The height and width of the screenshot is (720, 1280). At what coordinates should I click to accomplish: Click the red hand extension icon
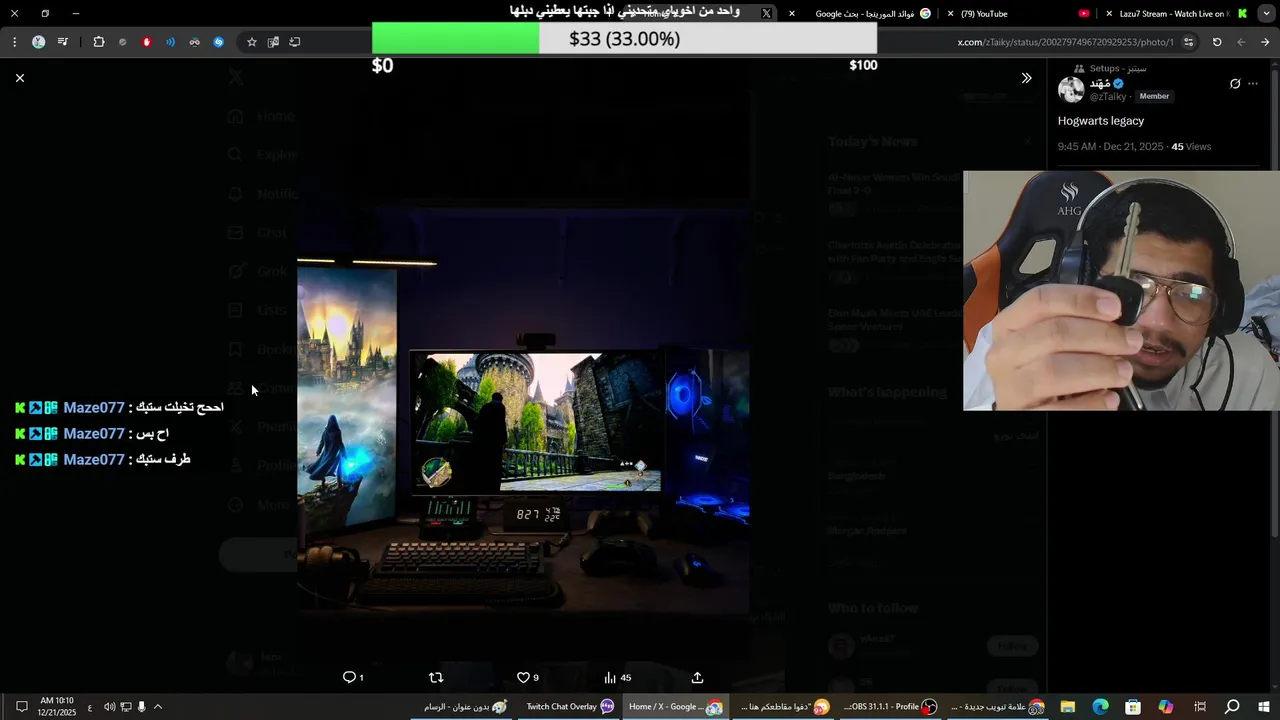click(x=147, y=42)
